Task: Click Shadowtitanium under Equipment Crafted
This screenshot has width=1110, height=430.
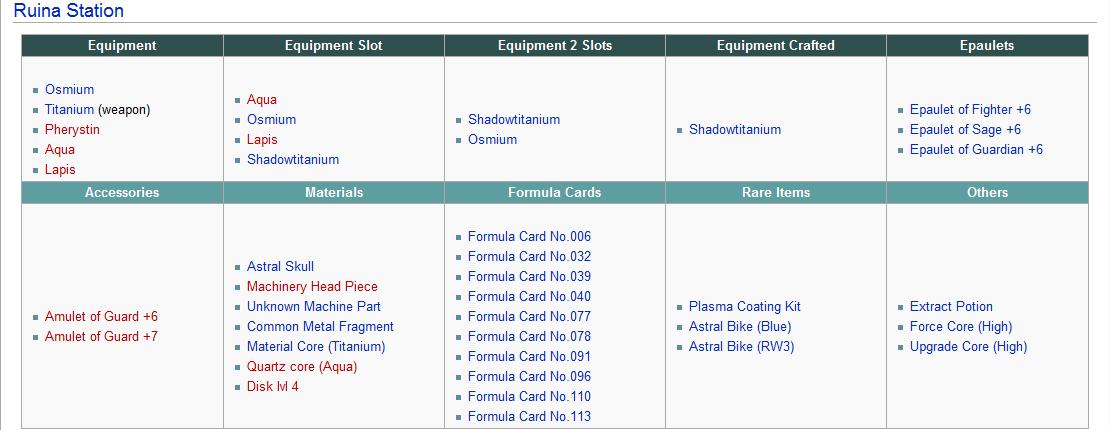Action: tap(735, 130)
